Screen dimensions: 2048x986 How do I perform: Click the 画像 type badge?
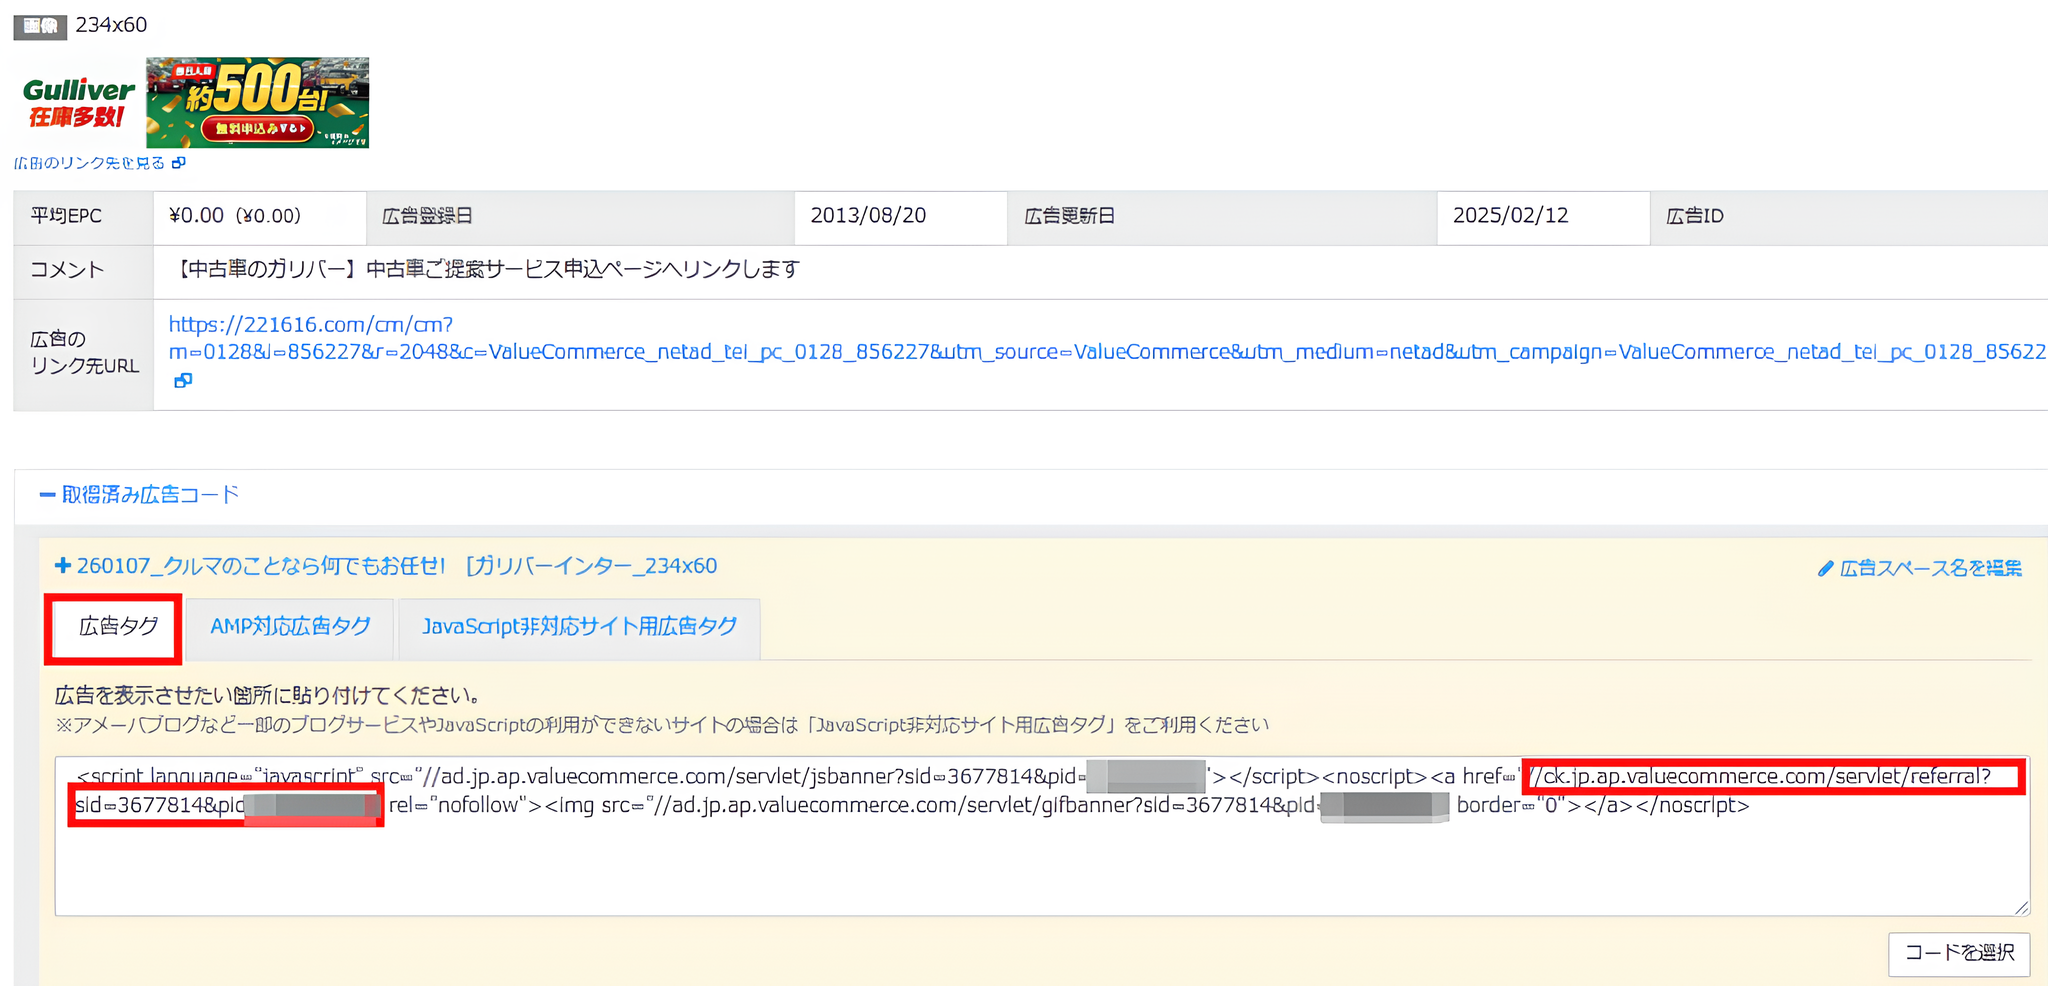point(40,26)
